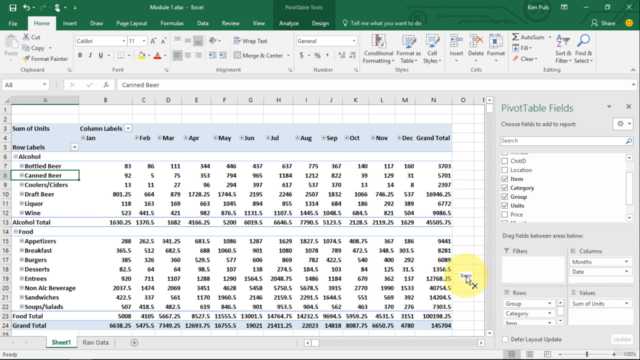The image size is (640, 360).
Task: Expand the Bottled Beer row
Action: click(x=22, y=166)
